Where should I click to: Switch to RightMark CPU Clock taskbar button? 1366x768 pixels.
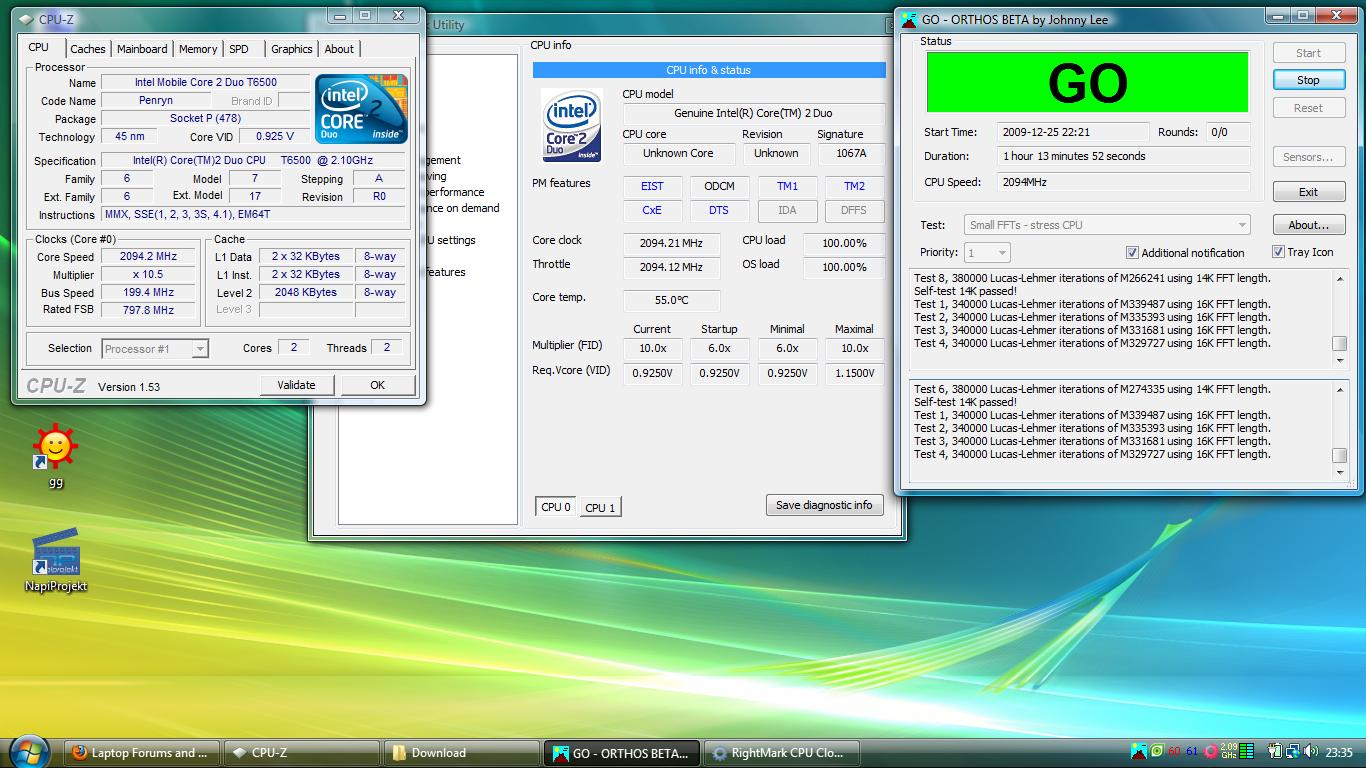(781, 753)
